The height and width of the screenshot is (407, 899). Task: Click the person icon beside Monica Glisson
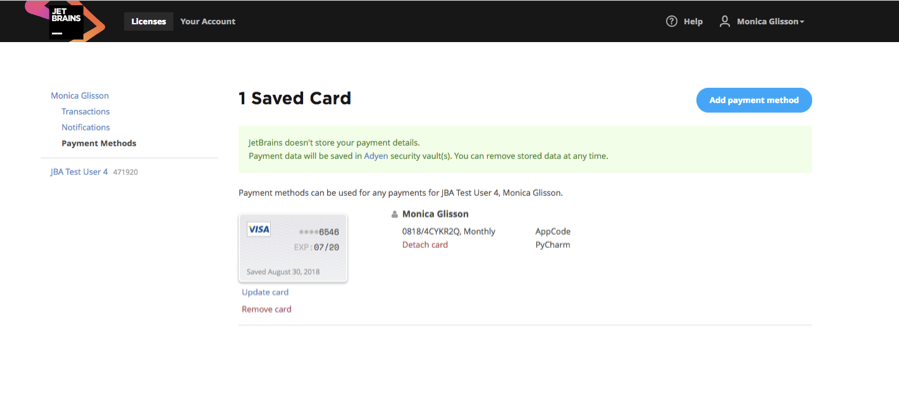coord(395,214)
